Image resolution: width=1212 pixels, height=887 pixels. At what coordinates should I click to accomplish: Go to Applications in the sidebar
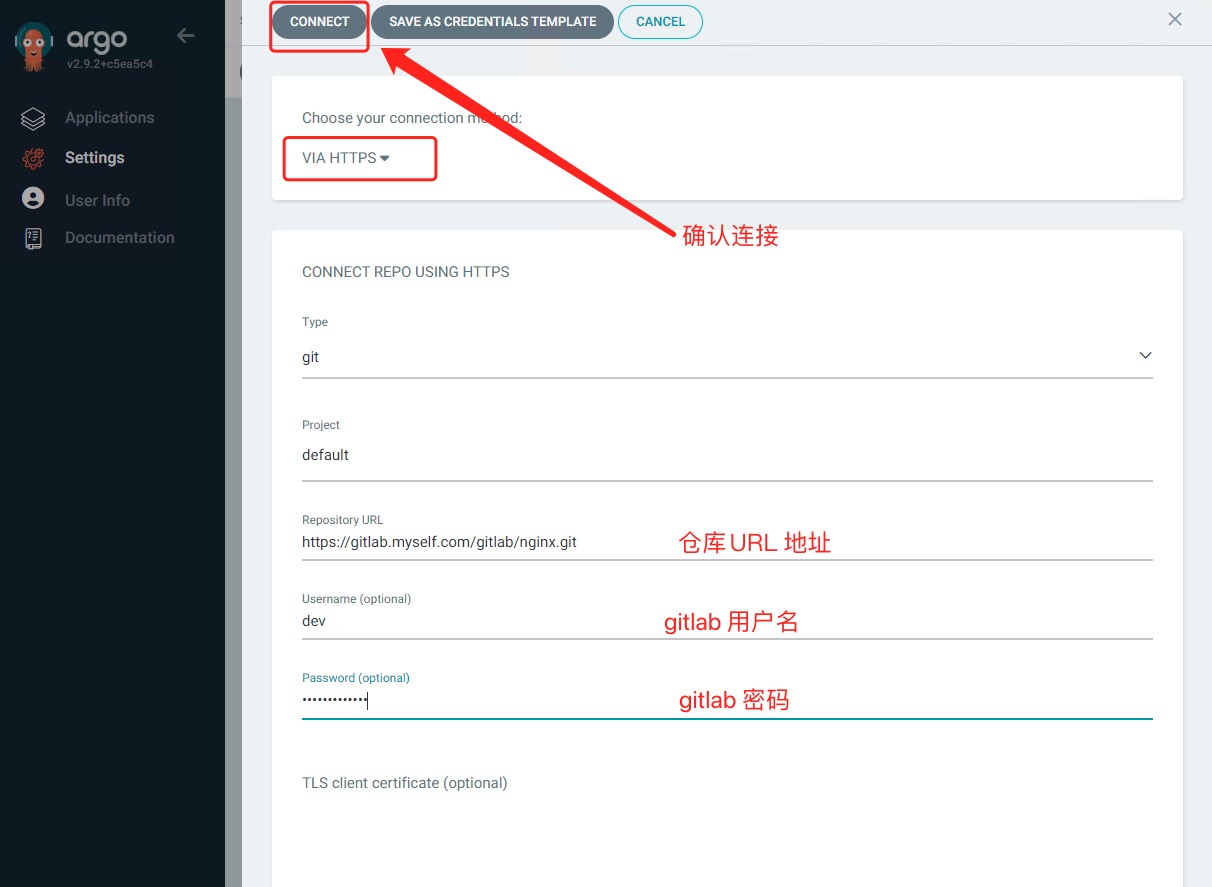tap(109, 118)
